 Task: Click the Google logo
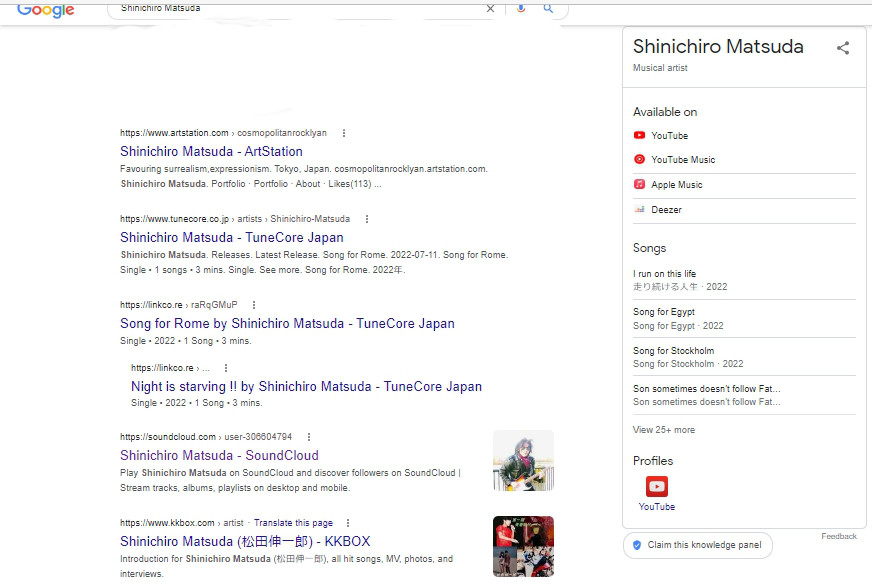click(46, 11)
